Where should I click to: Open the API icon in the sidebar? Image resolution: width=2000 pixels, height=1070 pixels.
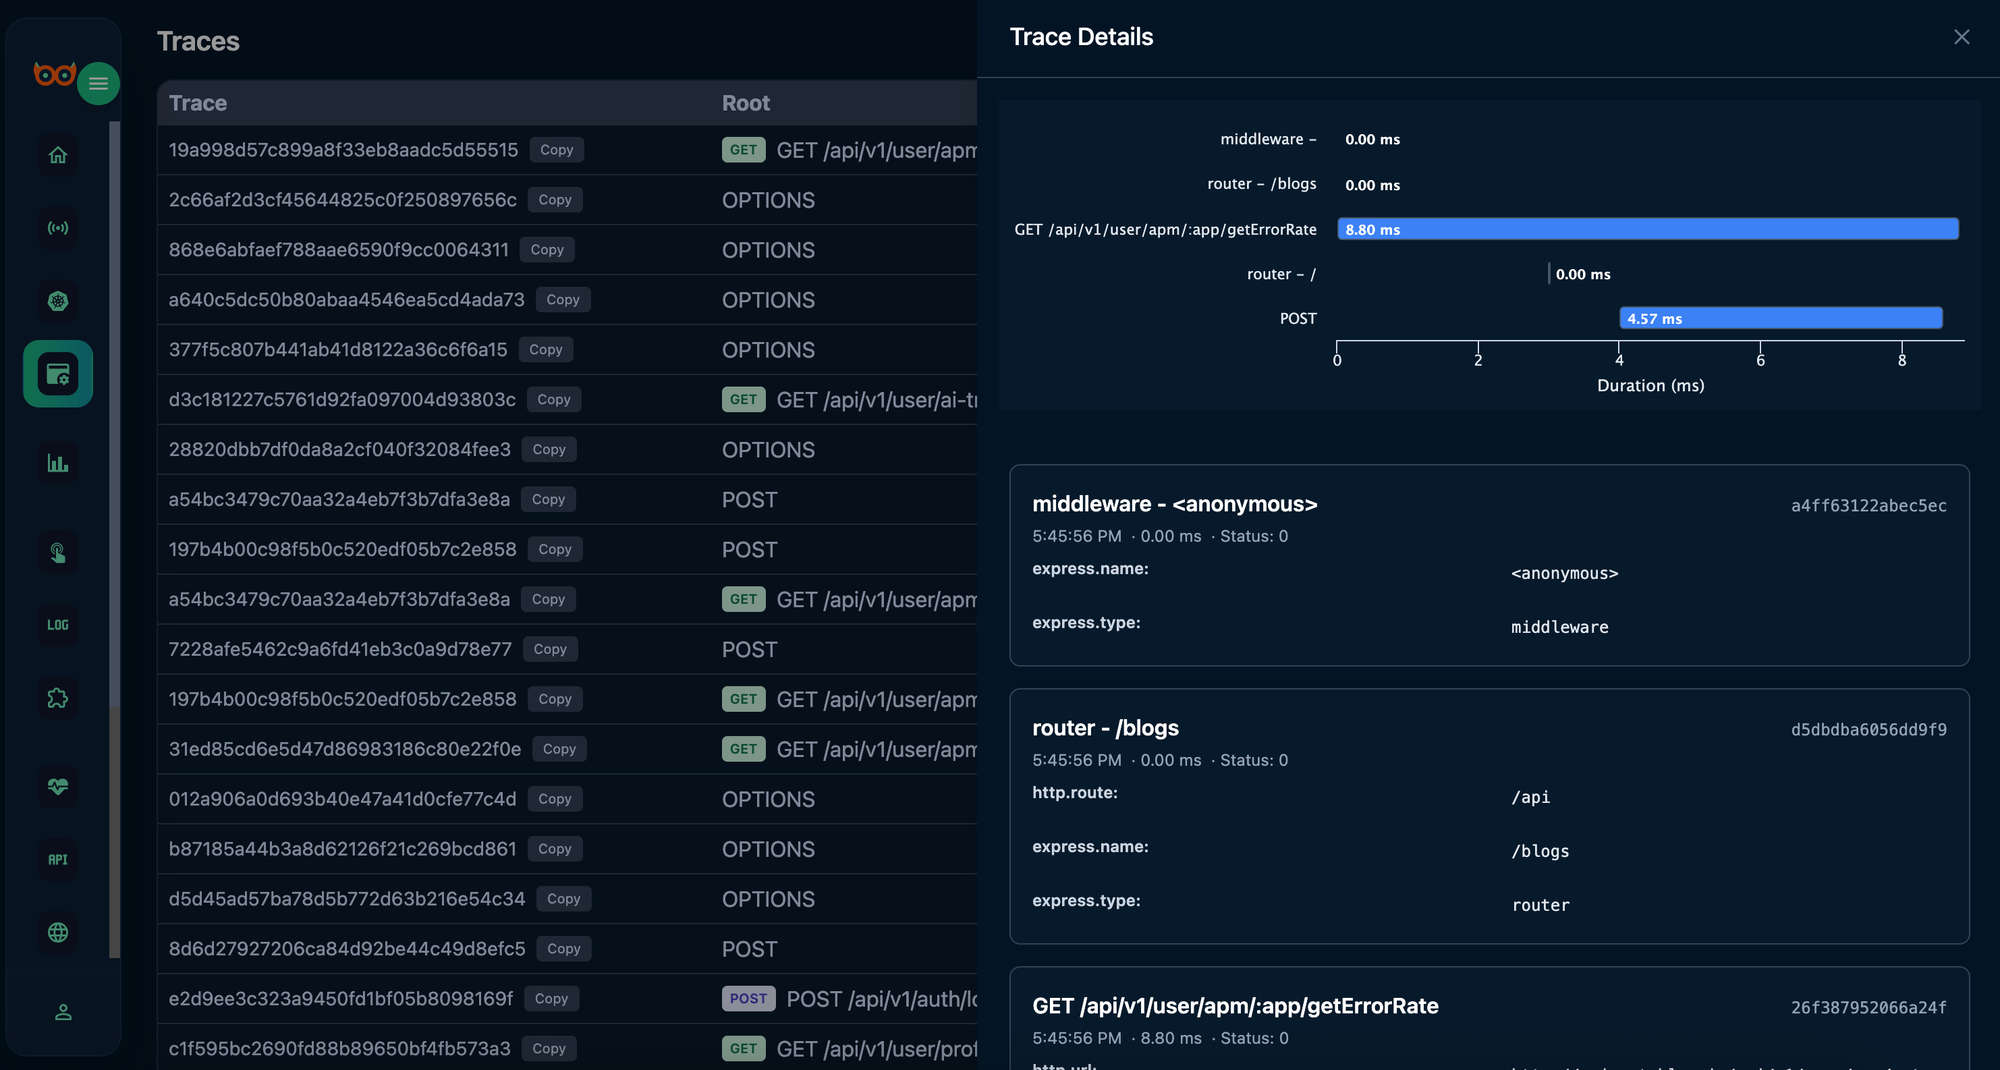pos(58,859)
